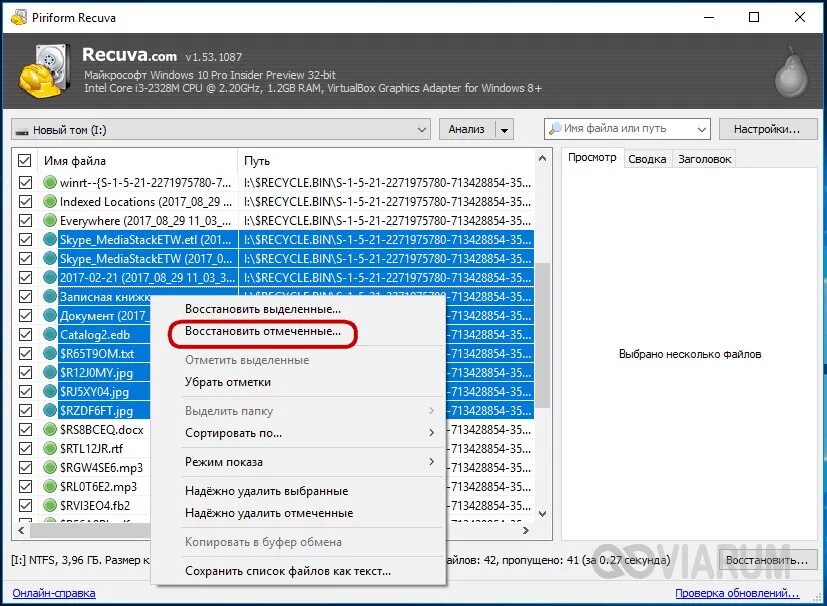The width and height of the screenshot is (827, 606).
Task: Uncheck the $RVI3EO4.fb2 checkbox
Action: click(x=25, y=505)
